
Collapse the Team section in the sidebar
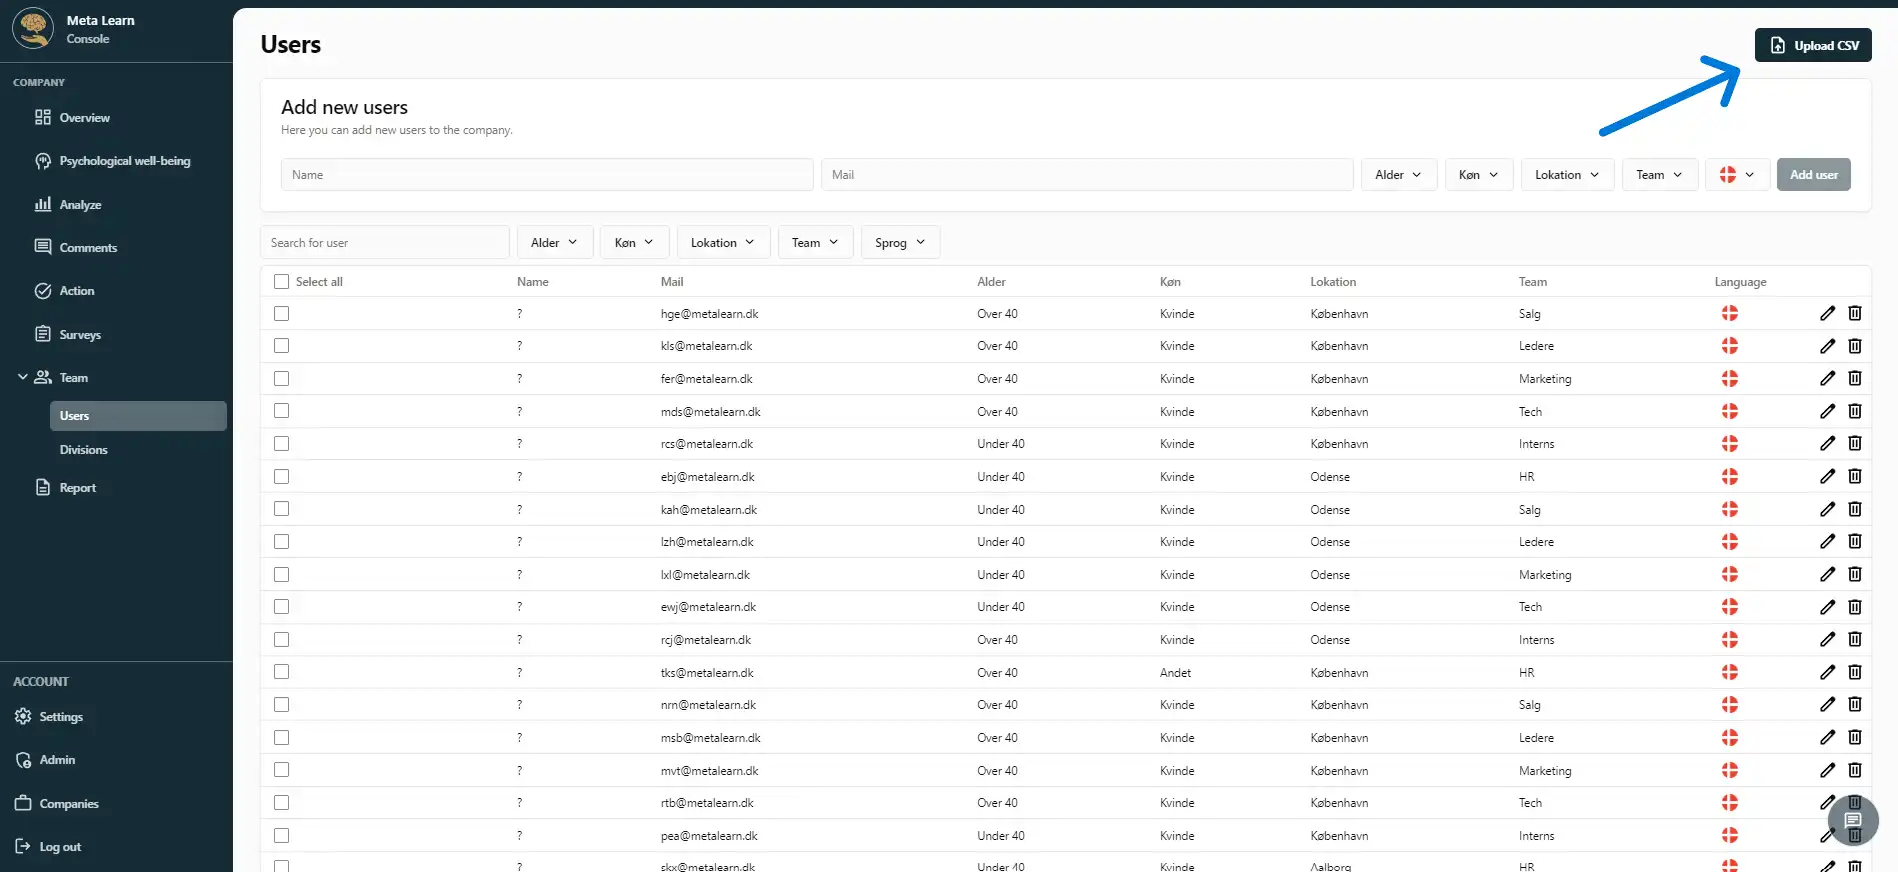click(22, 378)
